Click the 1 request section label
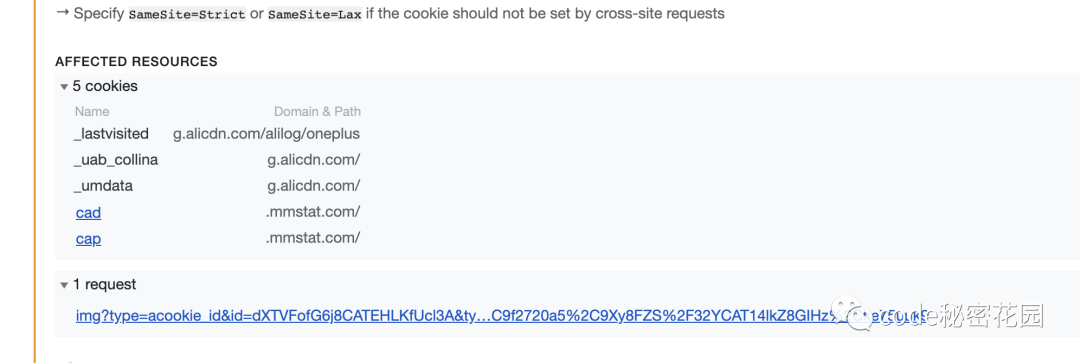 pyautogui.click(x=105, y=284)
